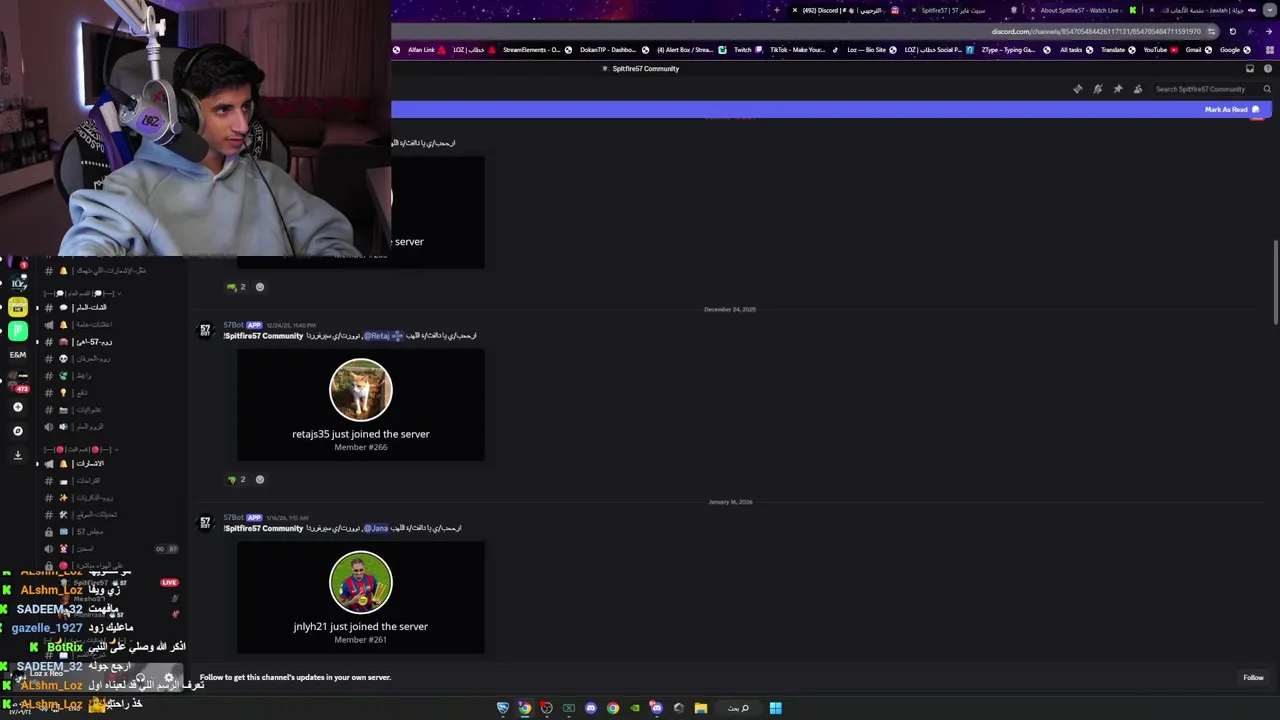Close the (492) Discord browser tab
This screenshot has width=1280, height=720.
coord(795,10)
